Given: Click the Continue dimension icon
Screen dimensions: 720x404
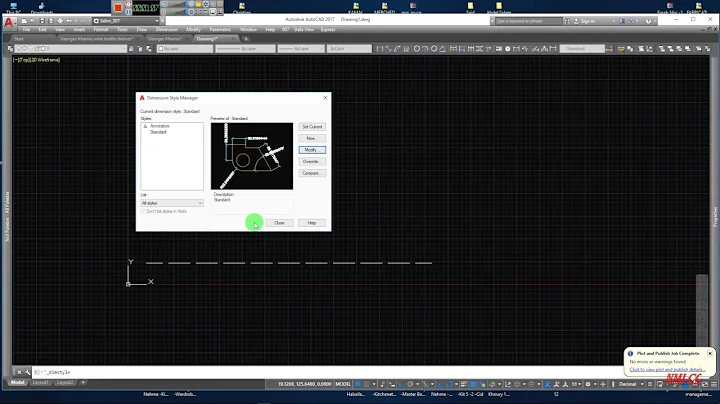Looking at the screenshot, I should pos(471,49).
